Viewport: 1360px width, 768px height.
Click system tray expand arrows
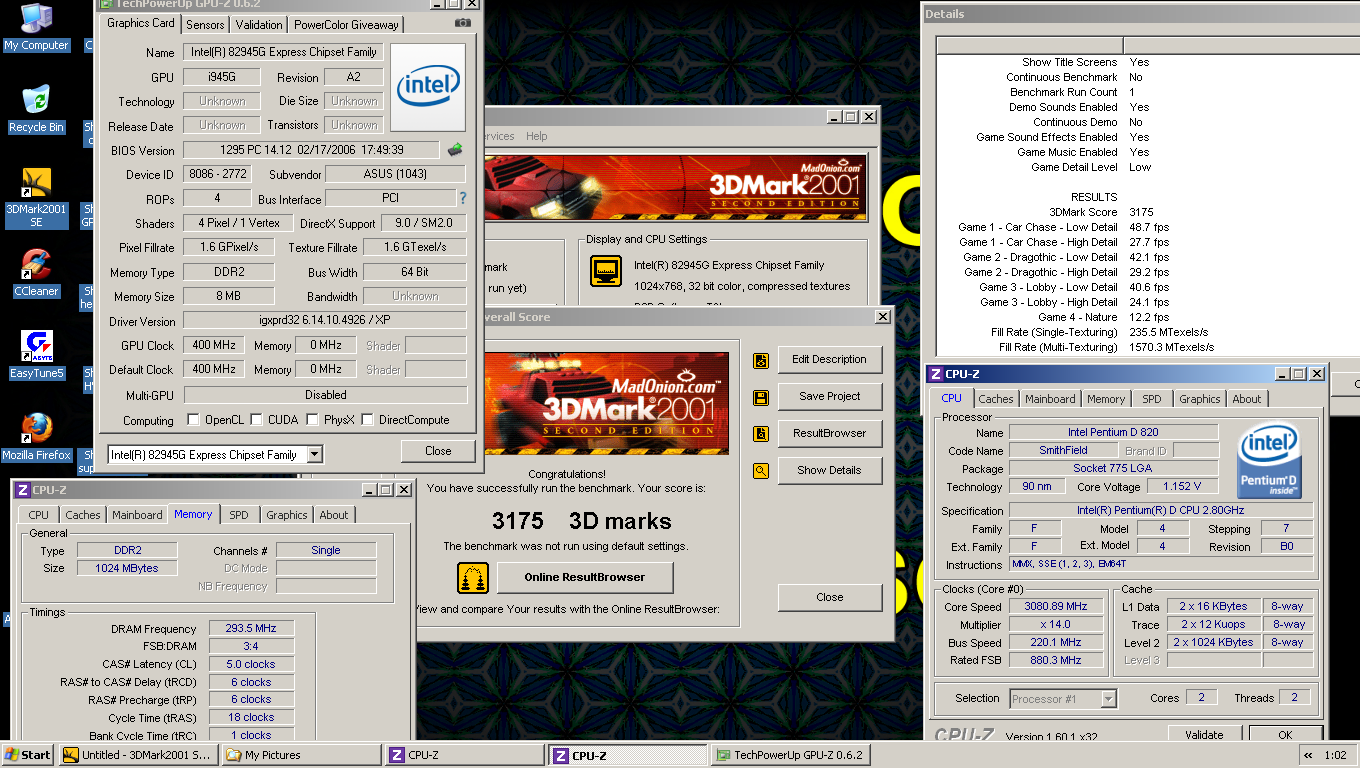pos(1308,755)
